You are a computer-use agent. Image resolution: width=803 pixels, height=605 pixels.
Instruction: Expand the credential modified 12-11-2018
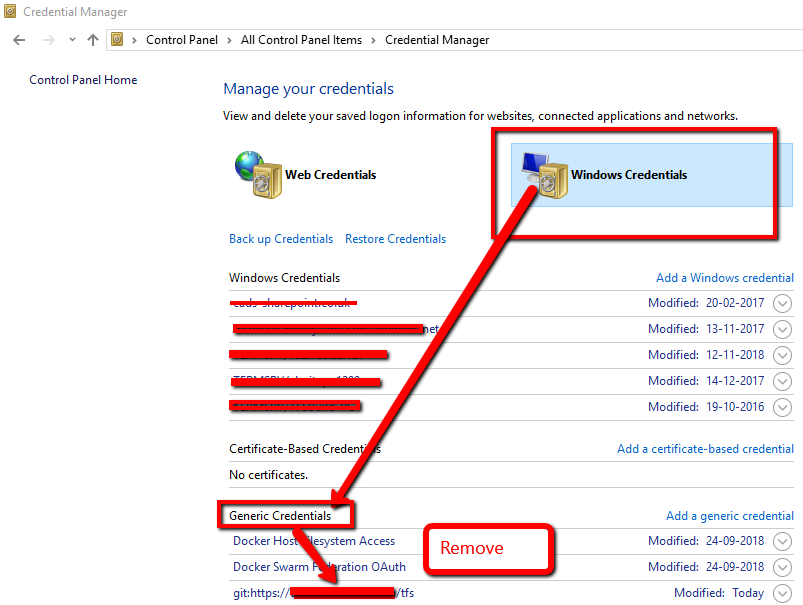(782, 355)
